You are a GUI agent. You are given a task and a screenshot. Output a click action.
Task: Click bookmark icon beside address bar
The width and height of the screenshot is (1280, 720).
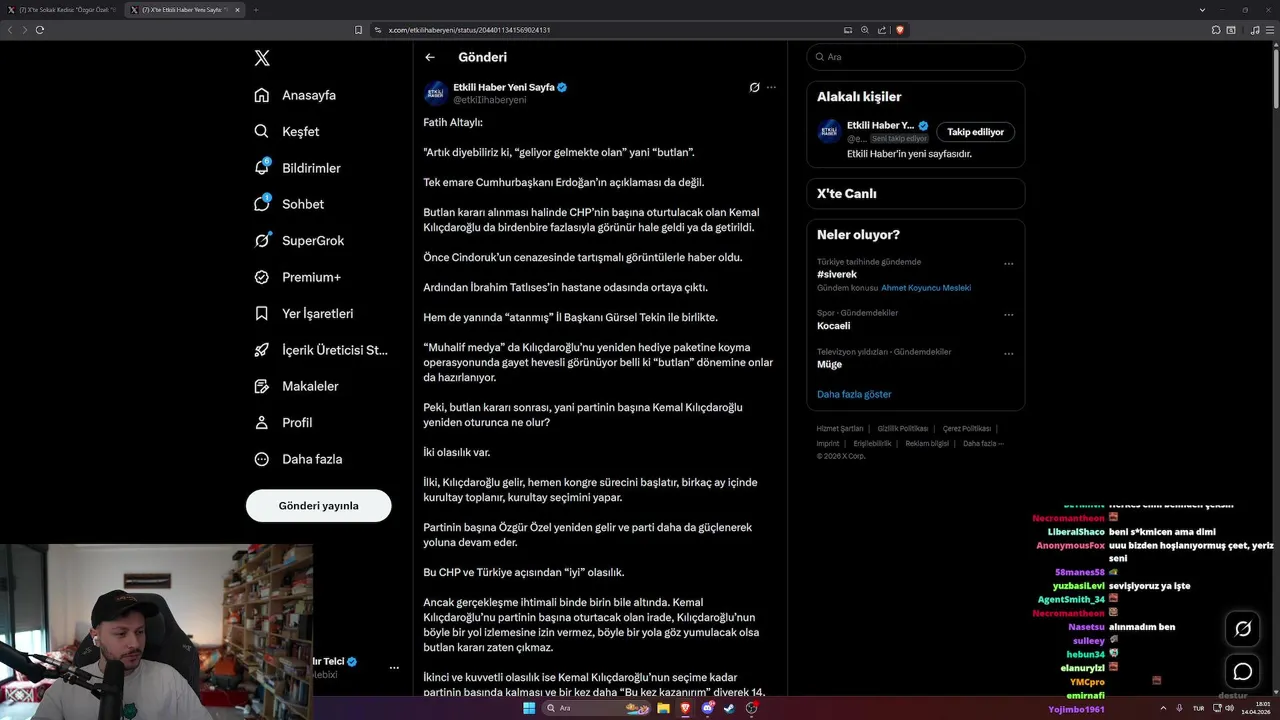tap(358, 30)
